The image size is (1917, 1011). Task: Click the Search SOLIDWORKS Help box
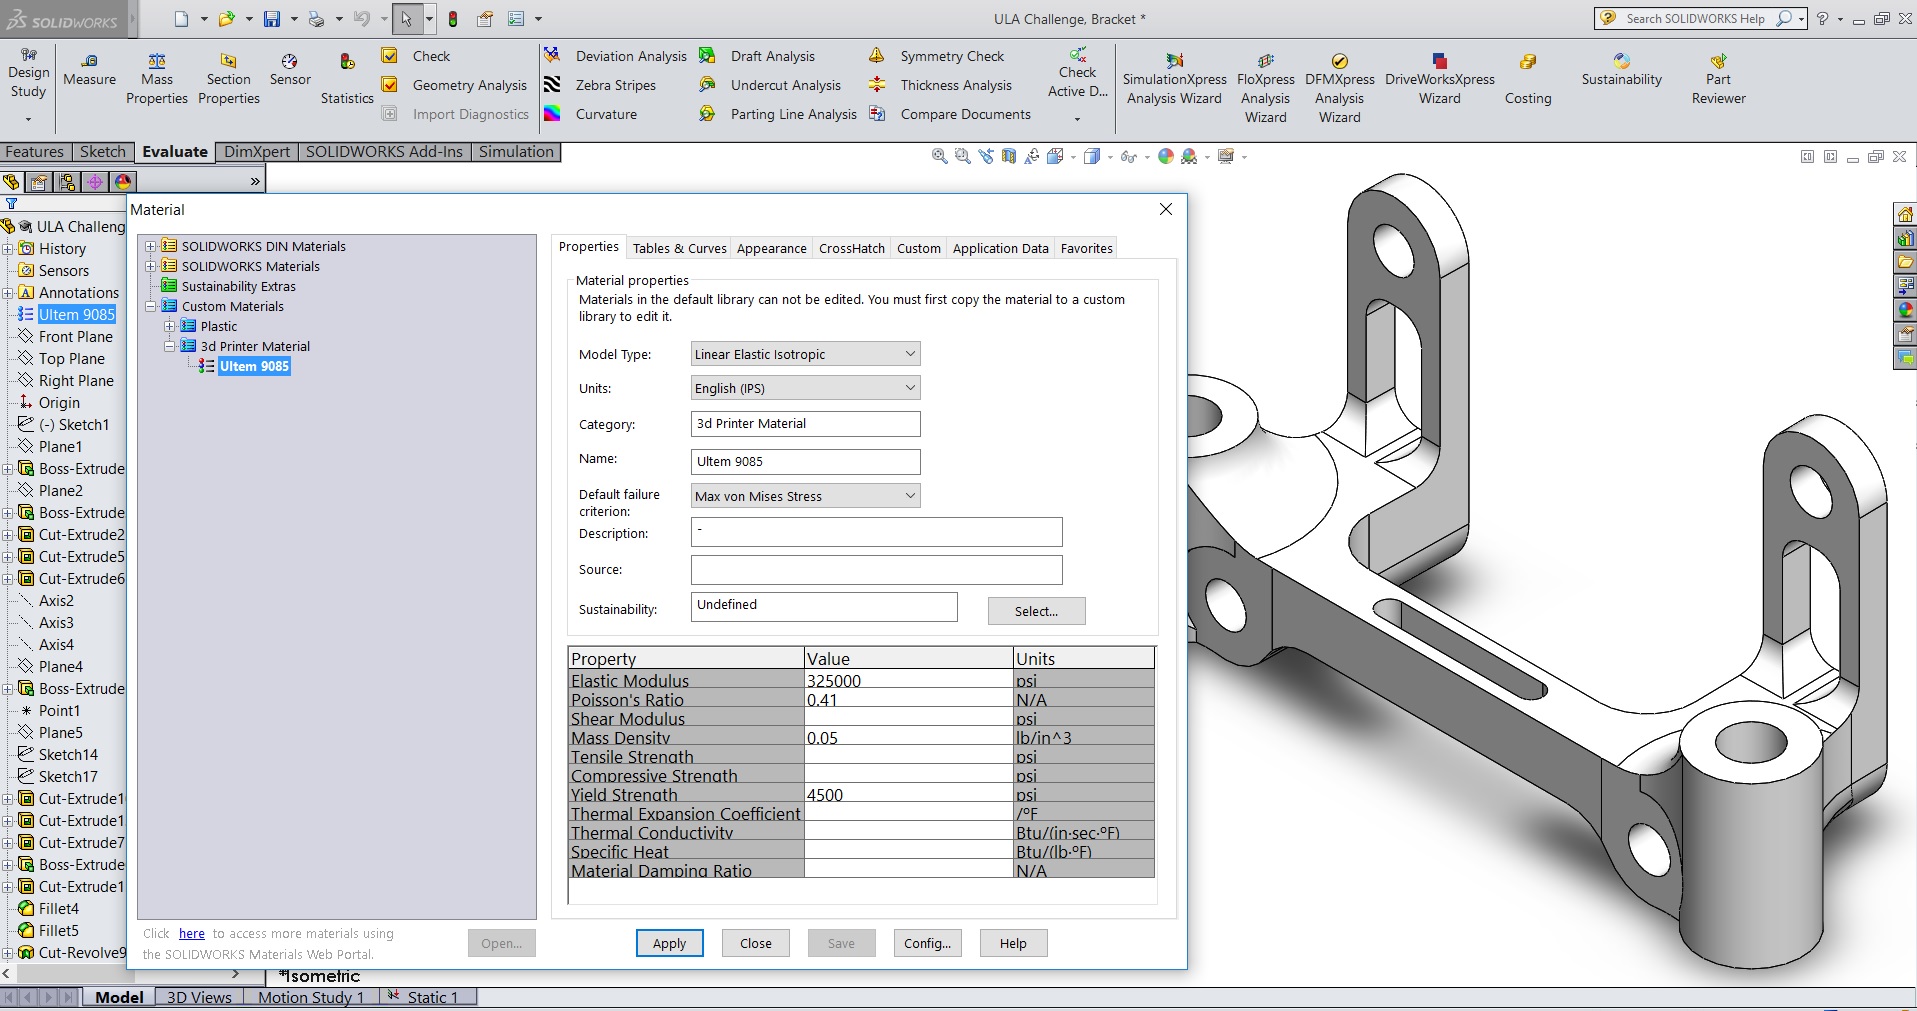[1699, 18]
